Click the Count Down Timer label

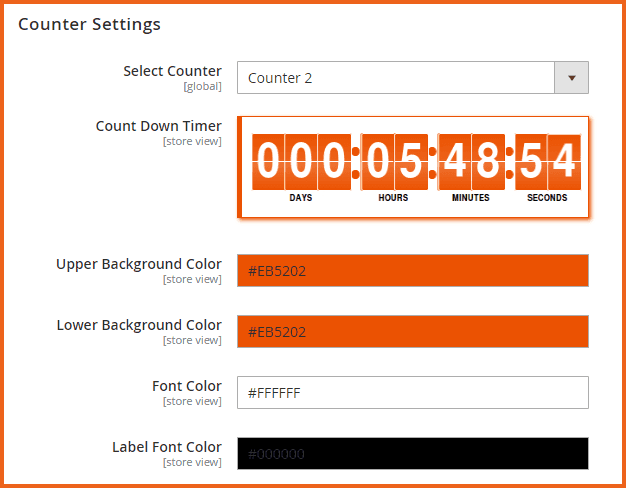158,126
